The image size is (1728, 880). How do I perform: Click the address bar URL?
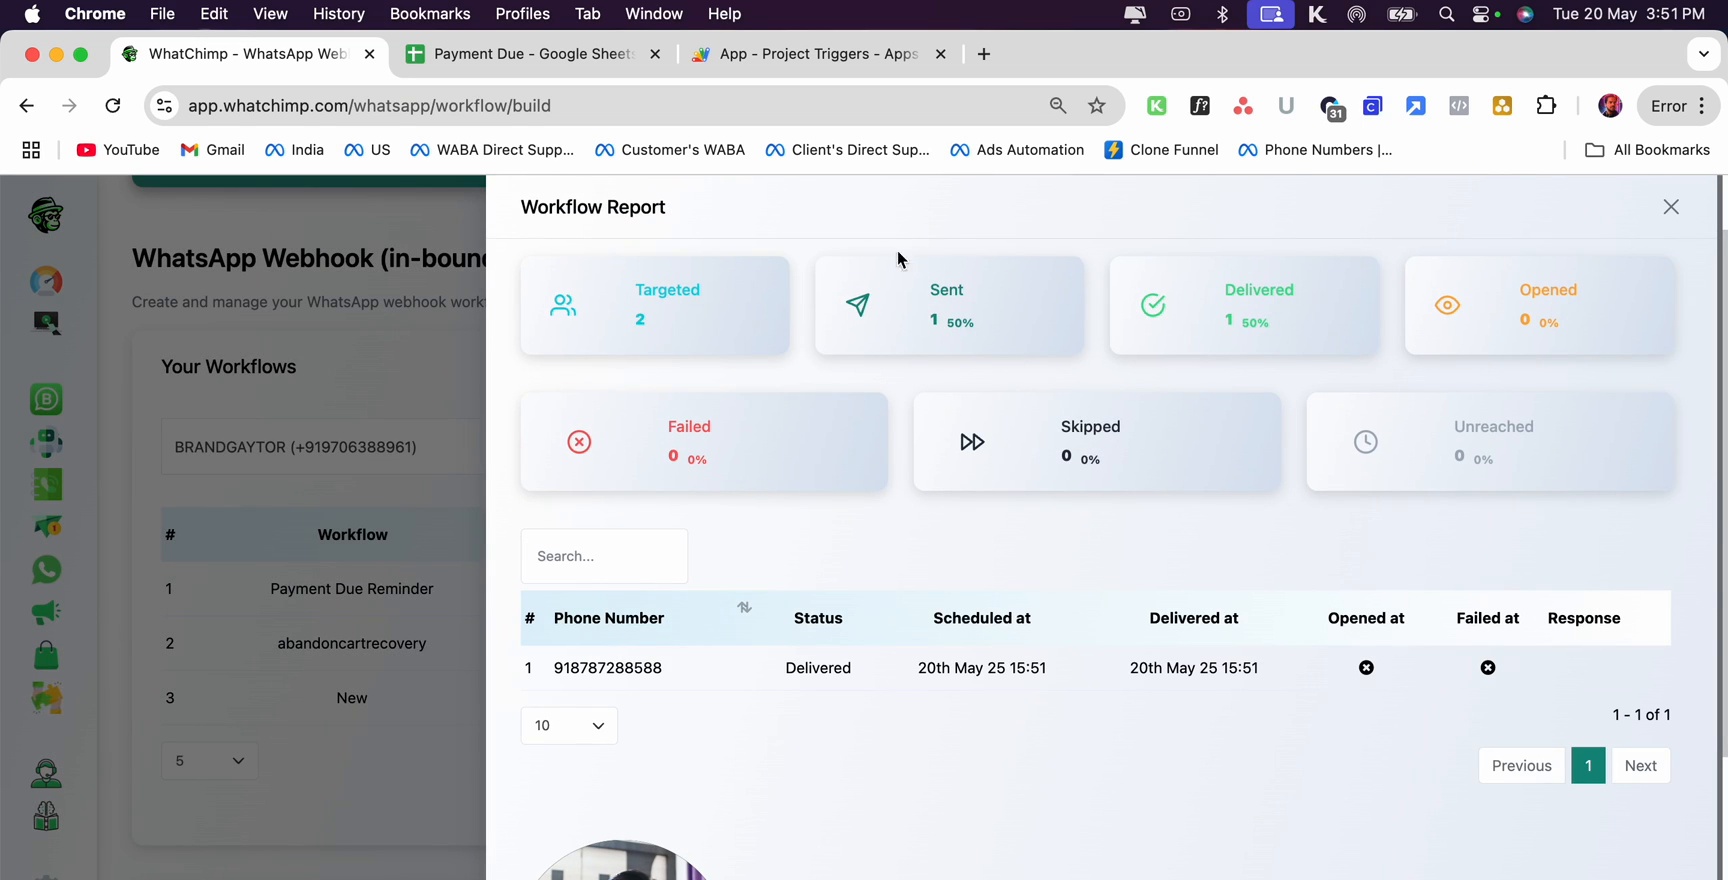(370, 106)
